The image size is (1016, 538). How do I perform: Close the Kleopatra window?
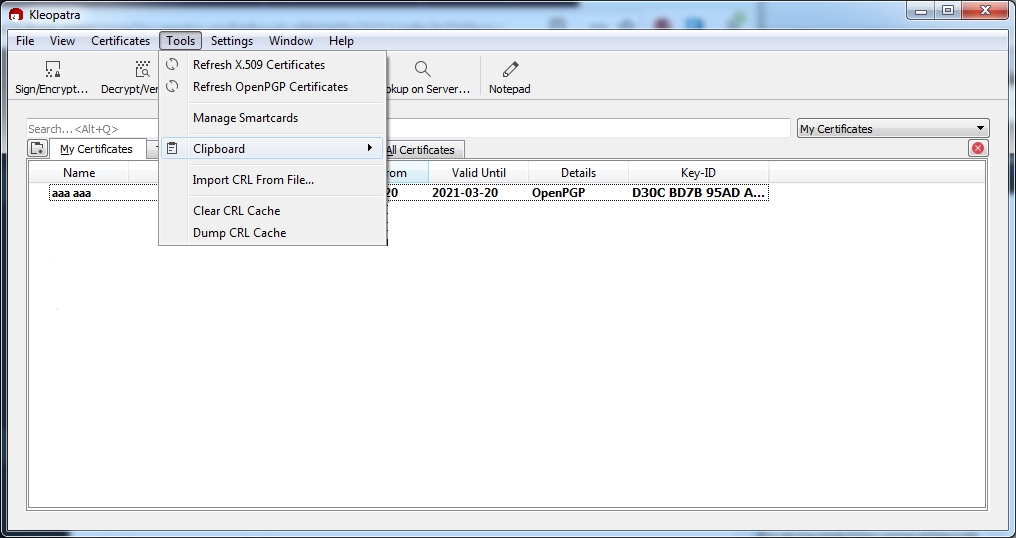coord(987,11)
